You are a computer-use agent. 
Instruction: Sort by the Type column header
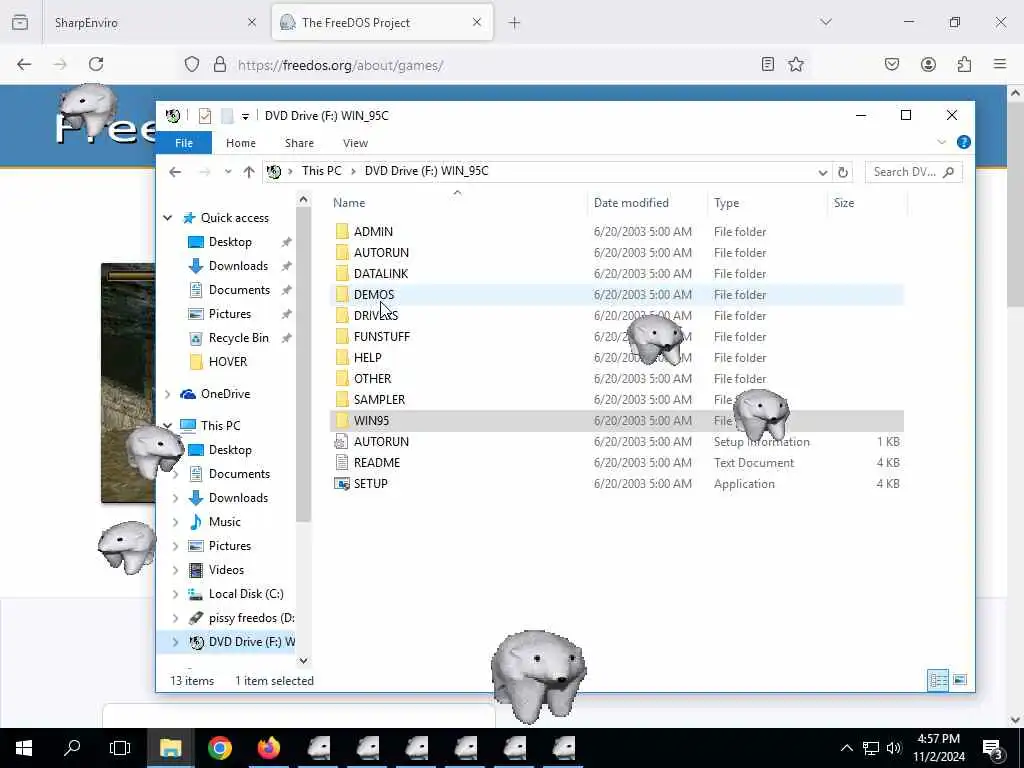(x=768, y=203)
